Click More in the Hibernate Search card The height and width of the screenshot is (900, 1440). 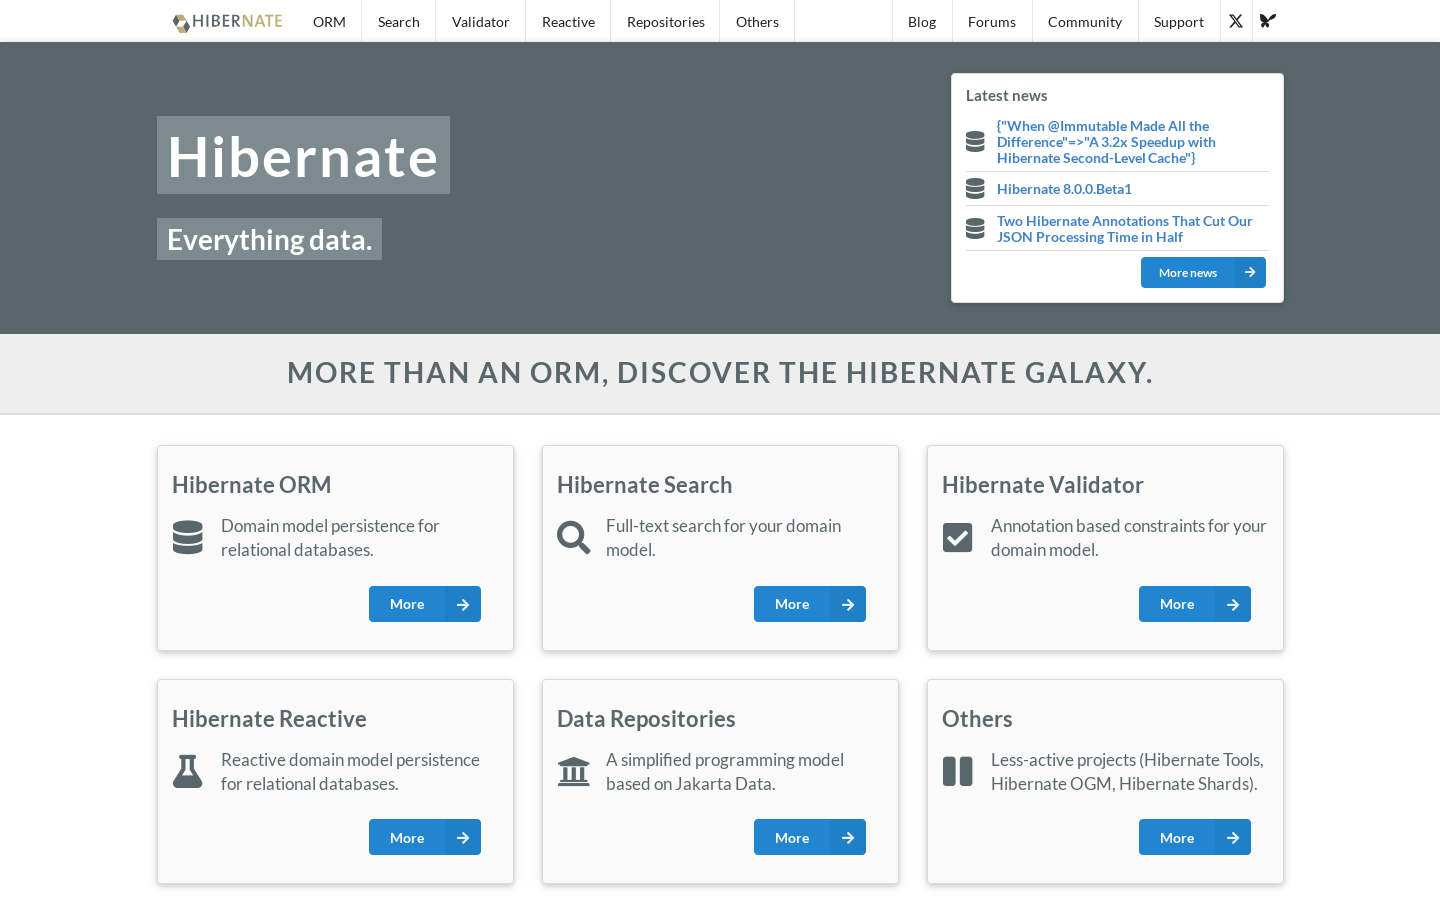pyautogui.click(x=810, y=604)
